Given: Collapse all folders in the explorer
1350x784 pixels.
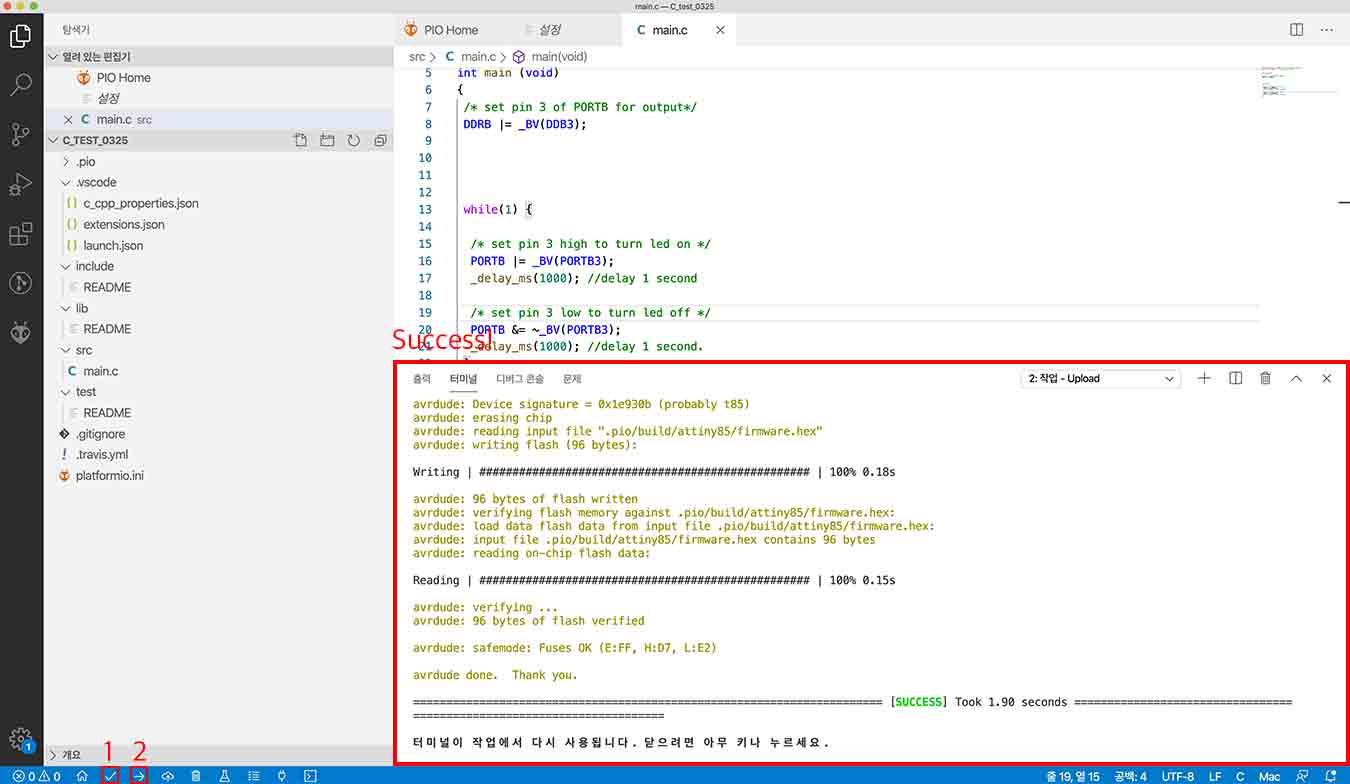Looking at the screenshot, I should click(380, 141).
